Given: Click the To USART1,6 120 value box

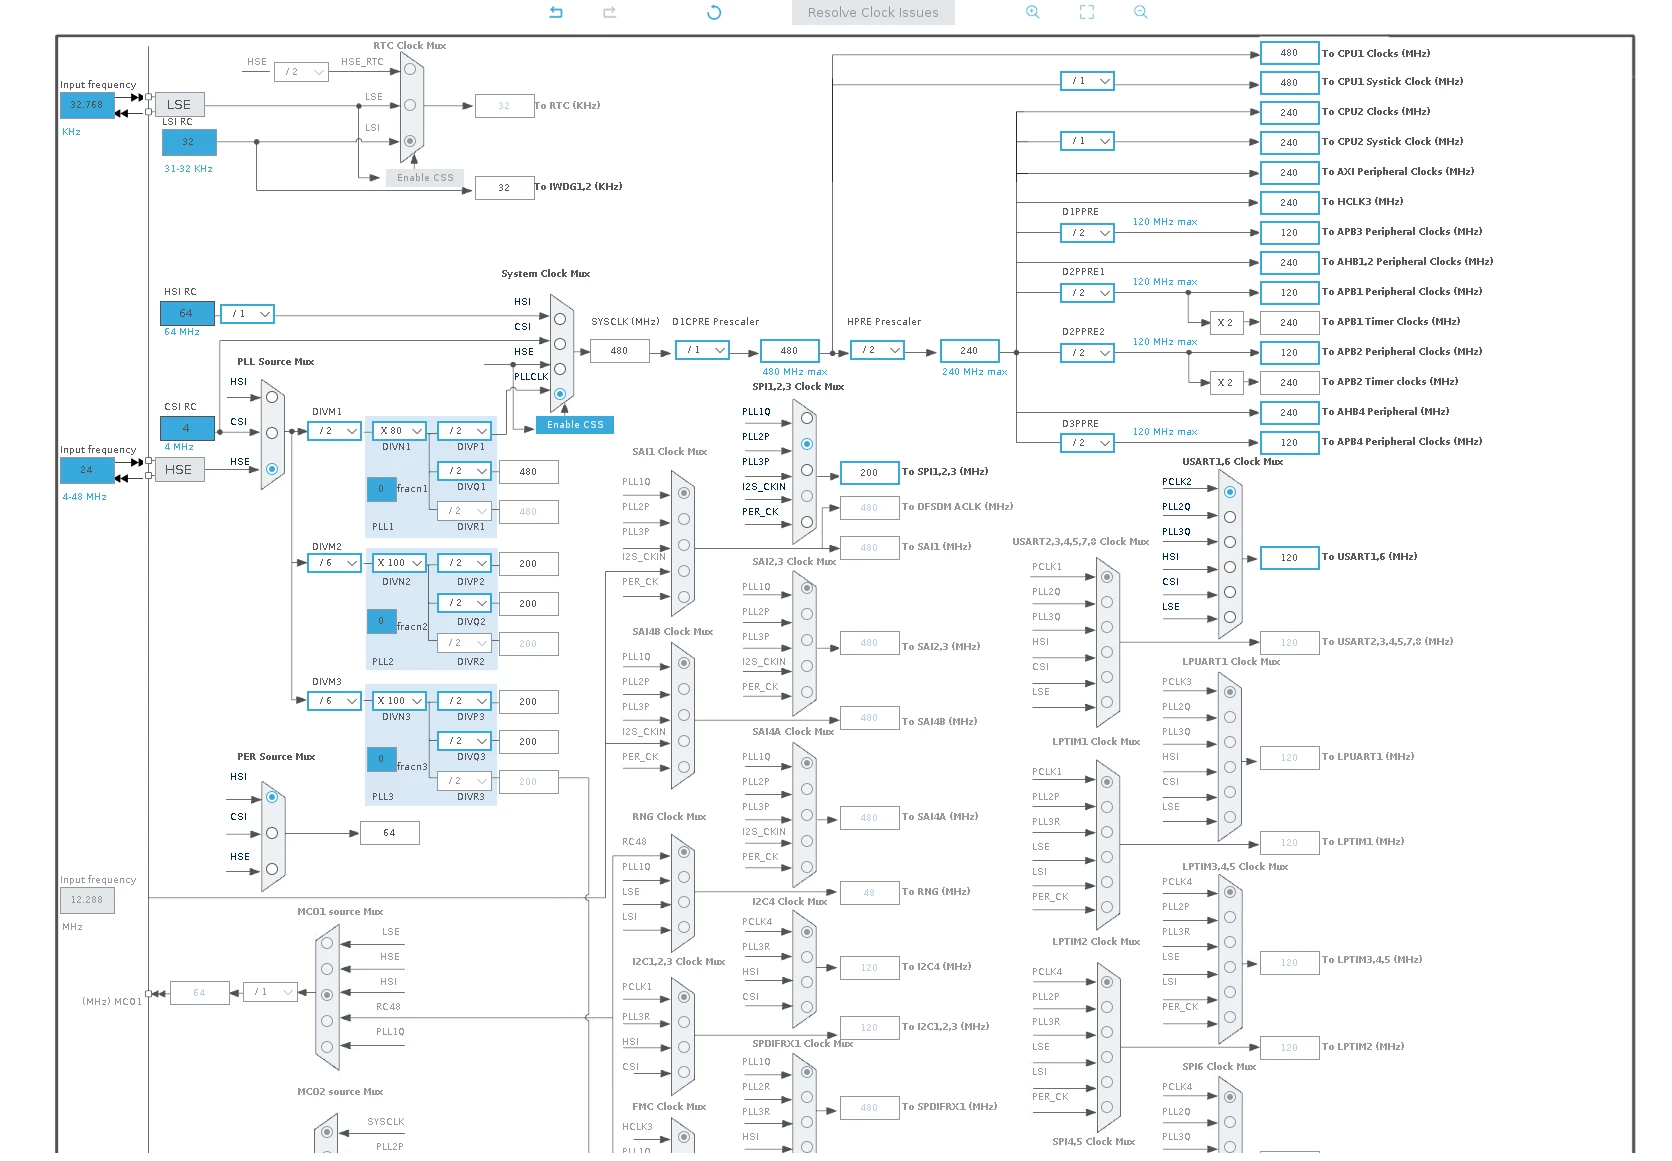Looking at the screenshot, I should pyautogui.click(x=1289, y=558).
